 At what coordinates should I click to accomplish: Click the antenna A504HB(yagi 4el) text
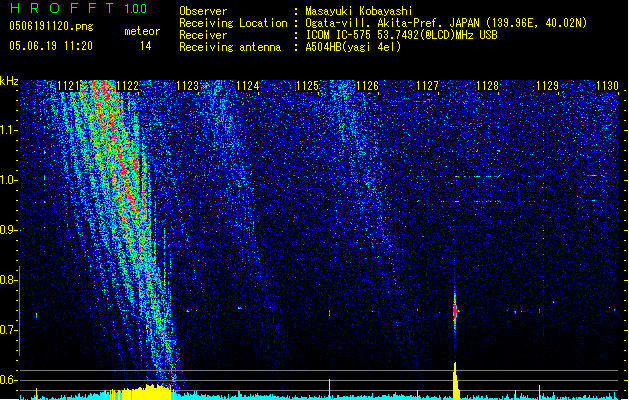pyautogui.click(x=353, y=47)
